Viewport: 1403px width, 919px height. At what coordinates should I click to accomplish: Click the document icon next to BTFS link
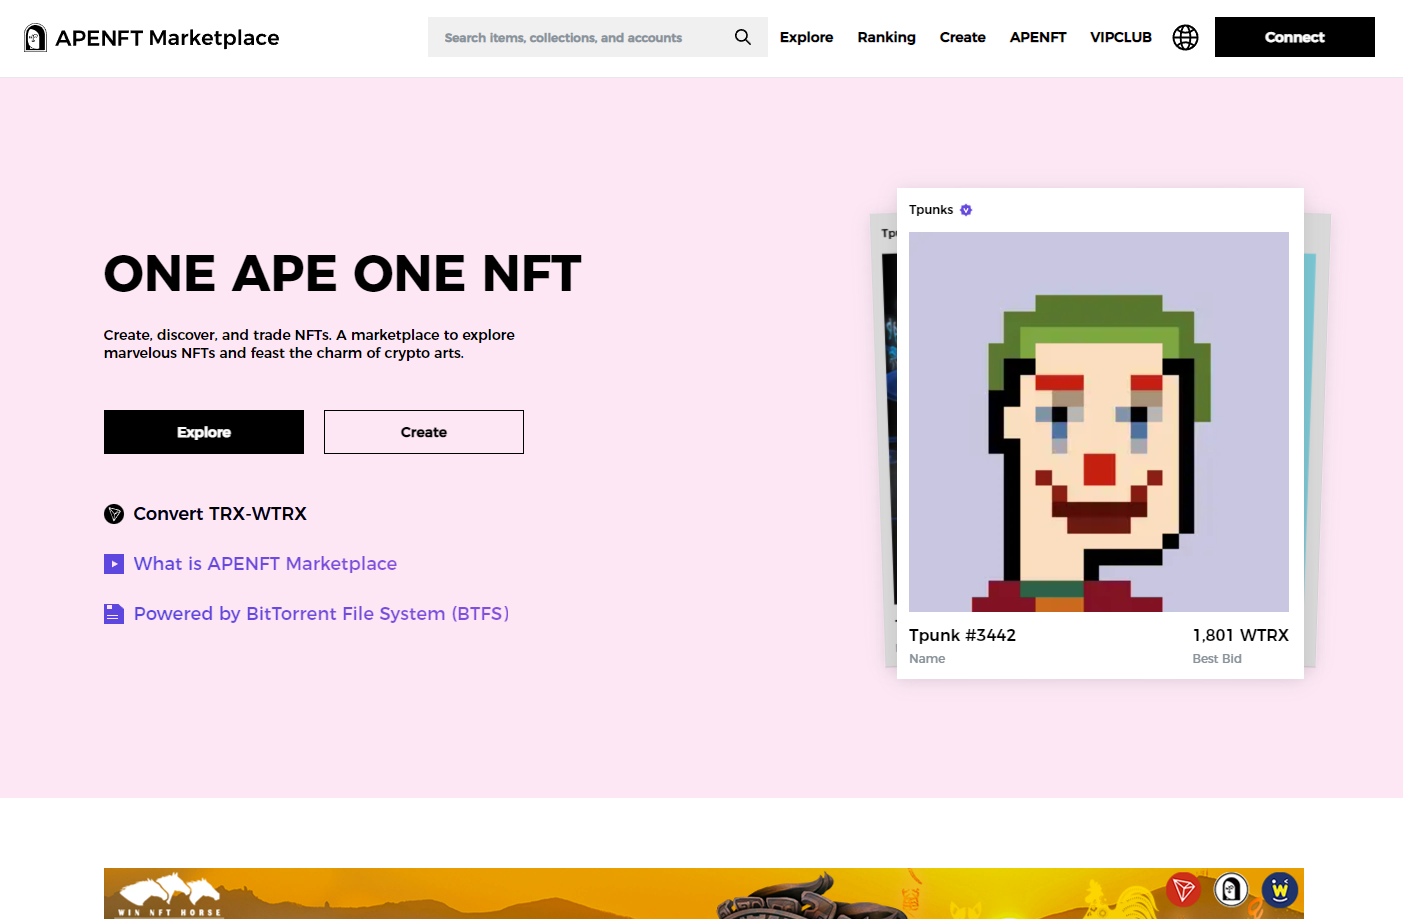click(x=114, y=614)
